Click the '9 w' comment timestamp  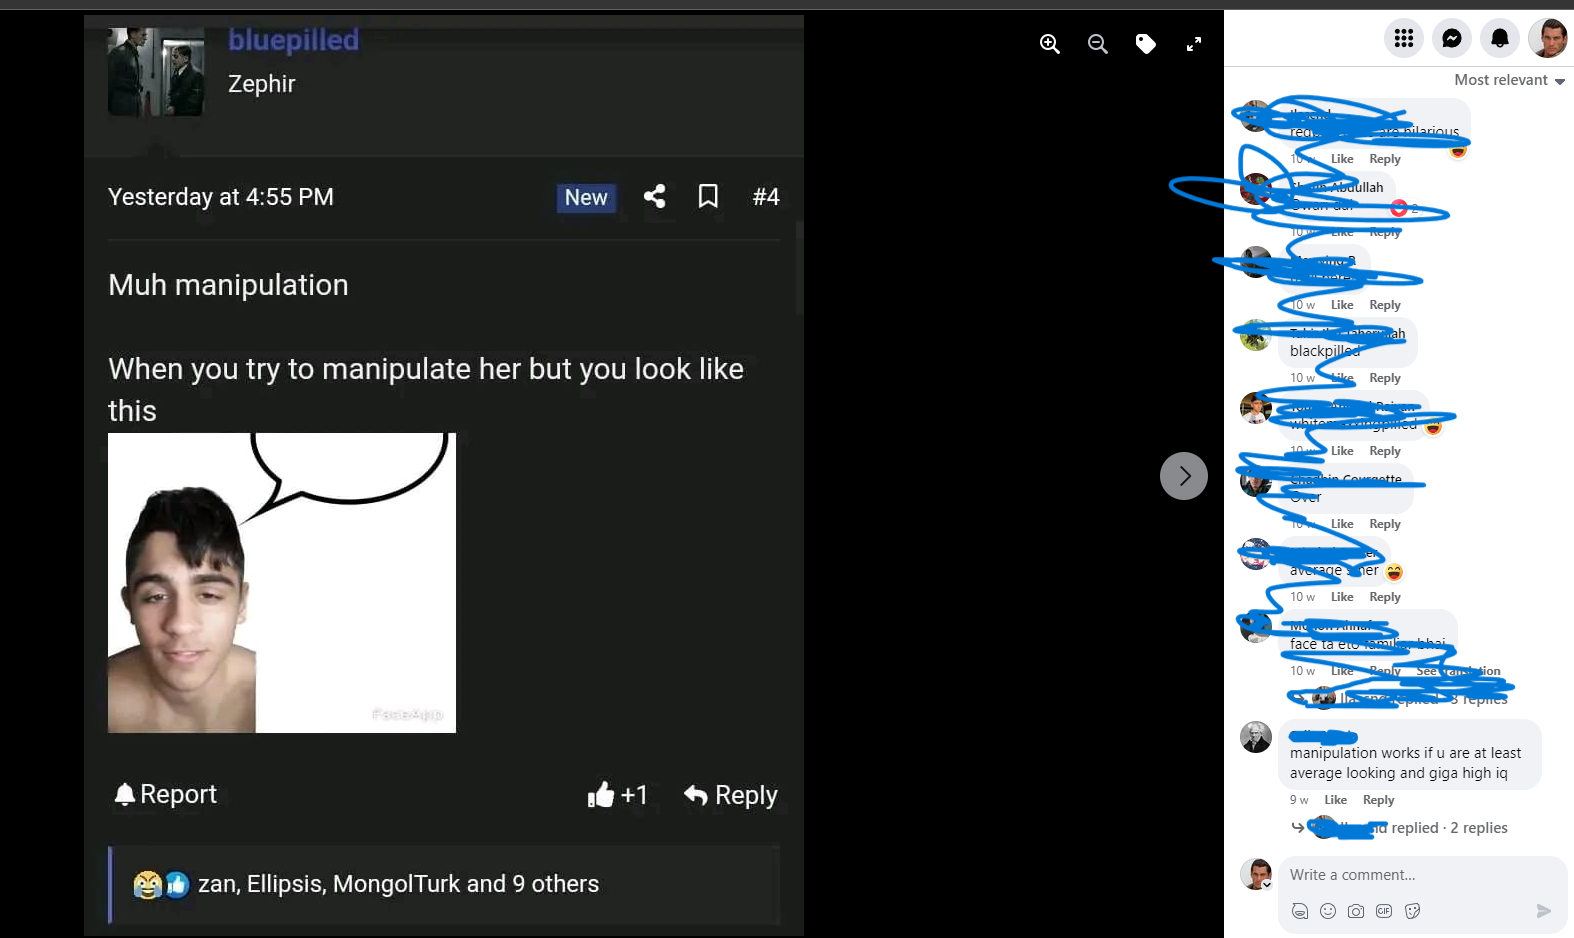coord(1299,800)
